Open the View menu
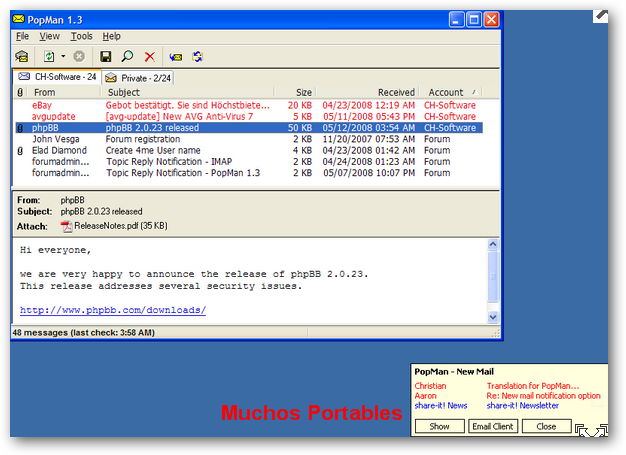This screenshot has width=626, height=455. (x=49, y=36)
